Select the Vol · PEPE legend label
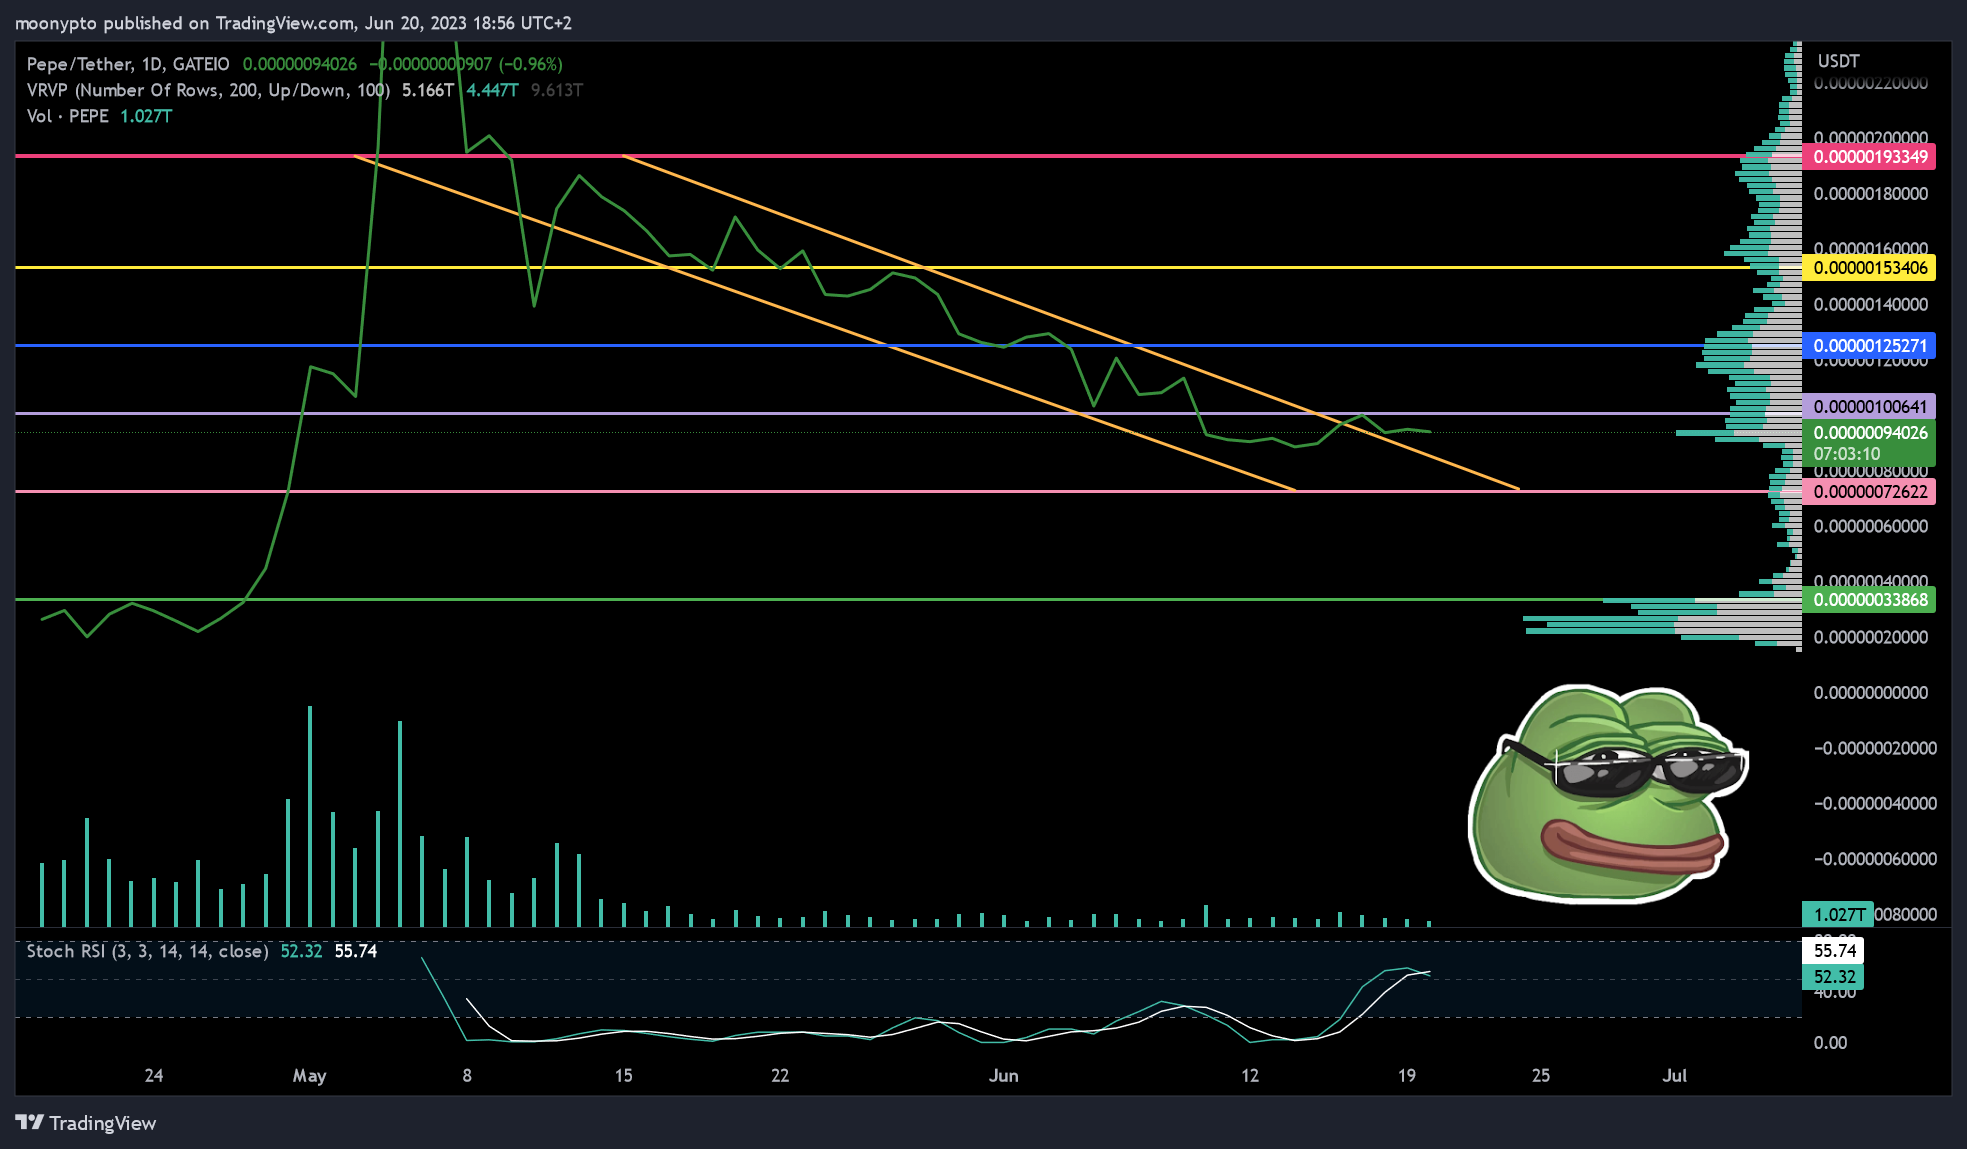The width and height of the screenshot is (1967, 1149). pyautogui.click(x=68, y=116)
